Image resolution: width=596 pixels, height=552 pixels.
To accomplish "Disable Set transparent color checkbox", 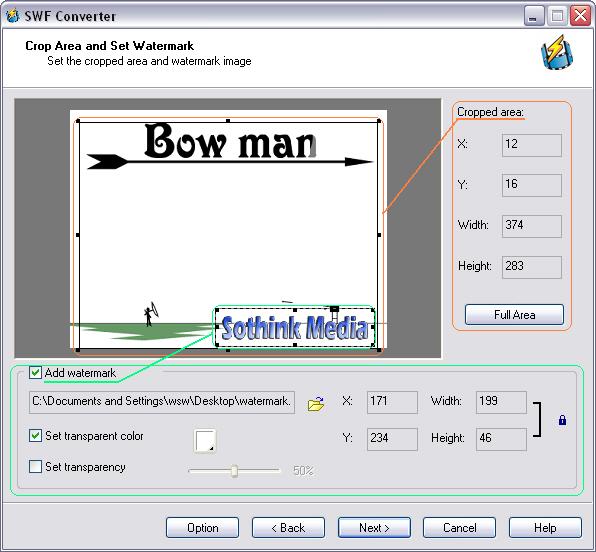I will 35,435.
